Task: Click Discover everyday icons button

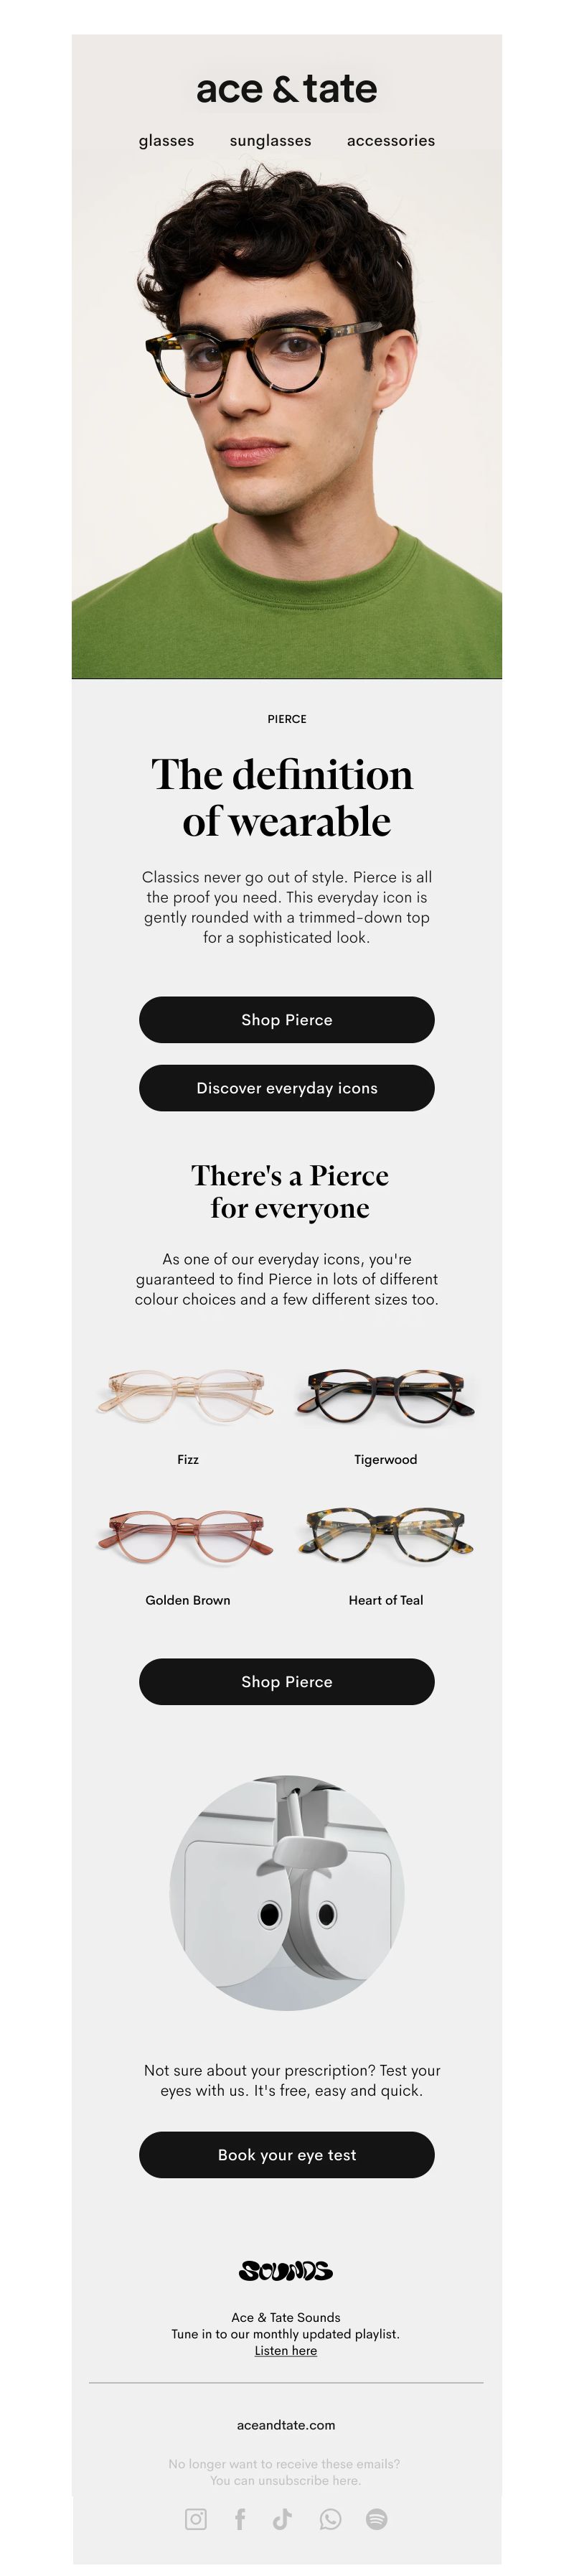Action: [287, 1087]
